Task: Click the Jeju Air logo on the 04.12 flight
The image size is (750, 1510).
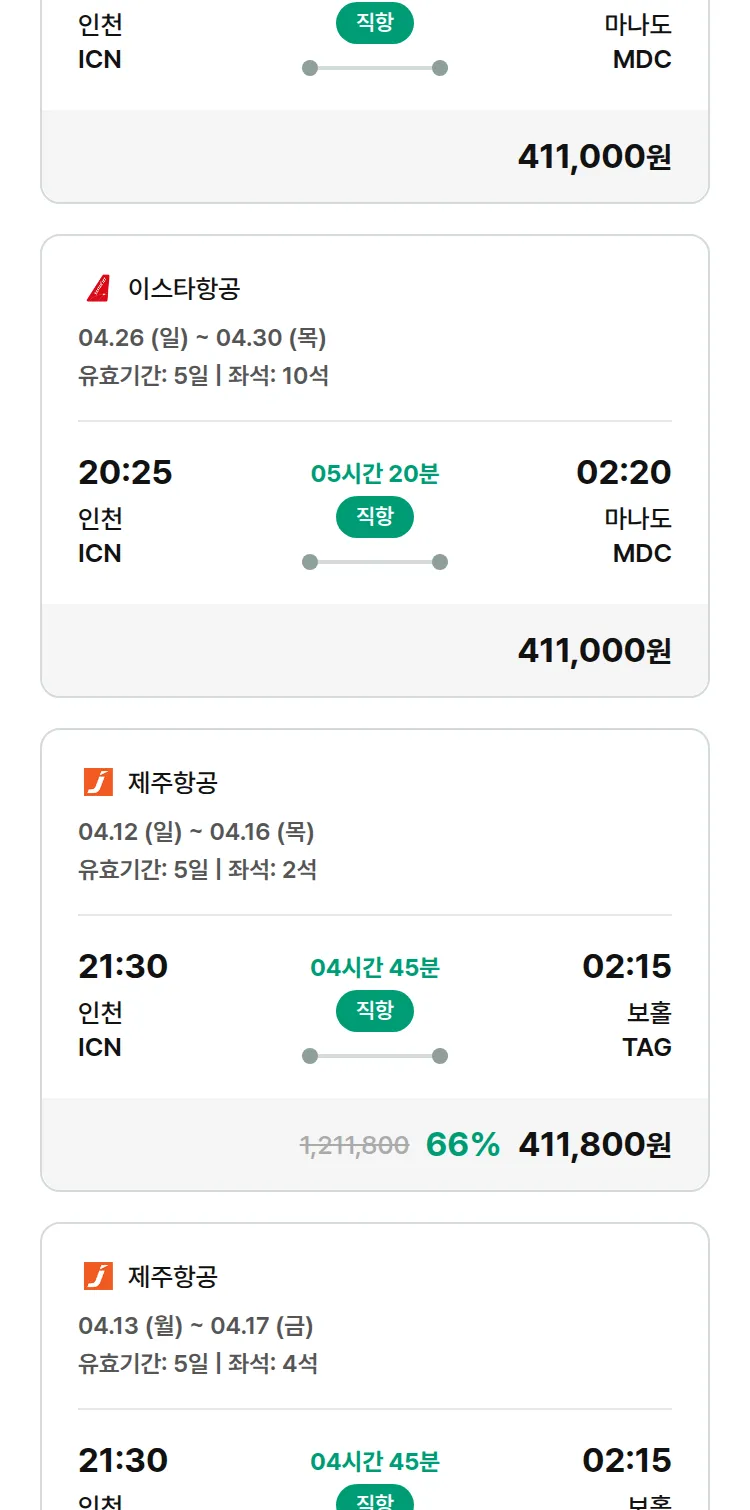Action: [98, 782]
